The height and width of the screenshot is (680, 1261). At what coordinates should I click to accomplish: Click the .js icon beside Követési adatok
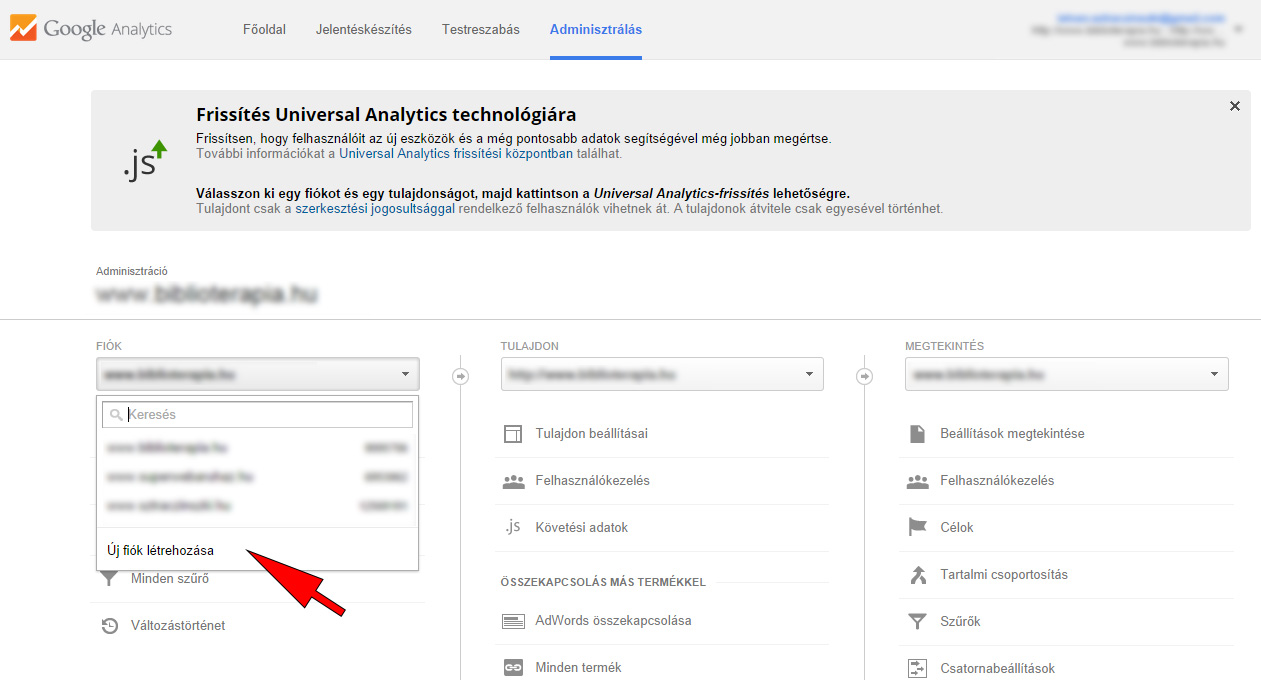pyautogui.click(x=513, y=527)
